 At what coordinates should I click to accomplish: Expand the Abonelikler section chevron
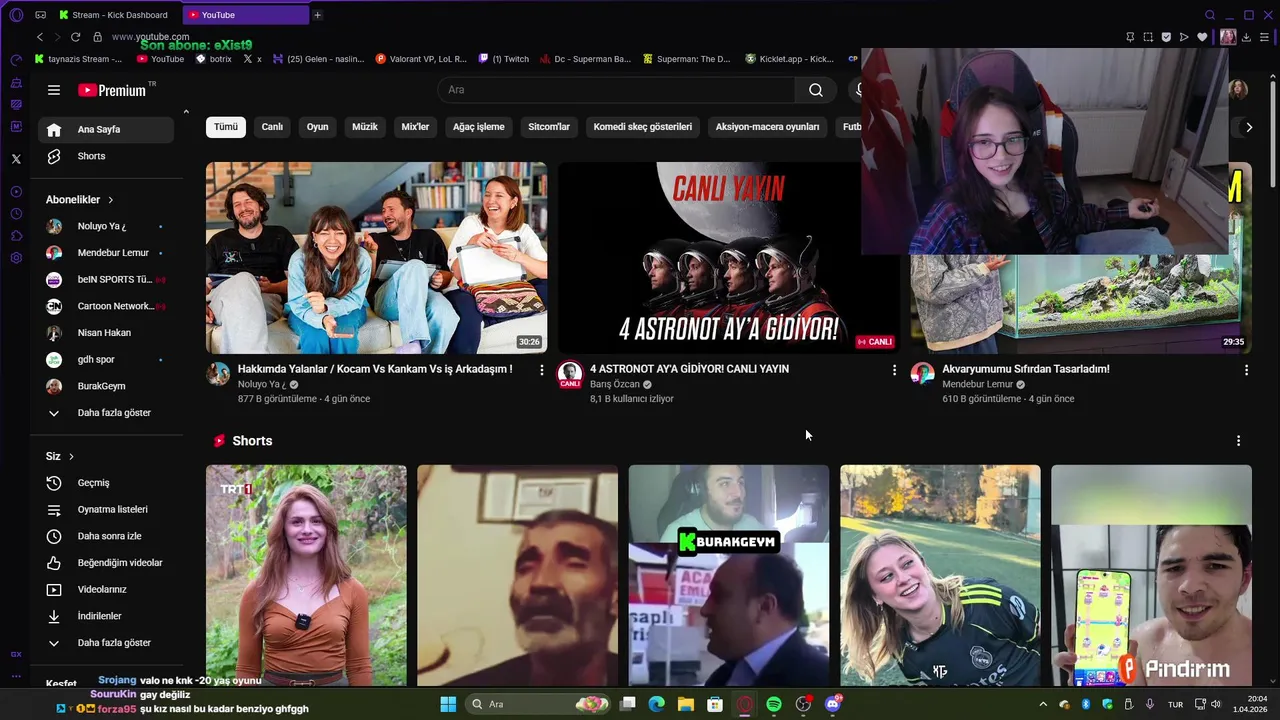coord(110,200)
